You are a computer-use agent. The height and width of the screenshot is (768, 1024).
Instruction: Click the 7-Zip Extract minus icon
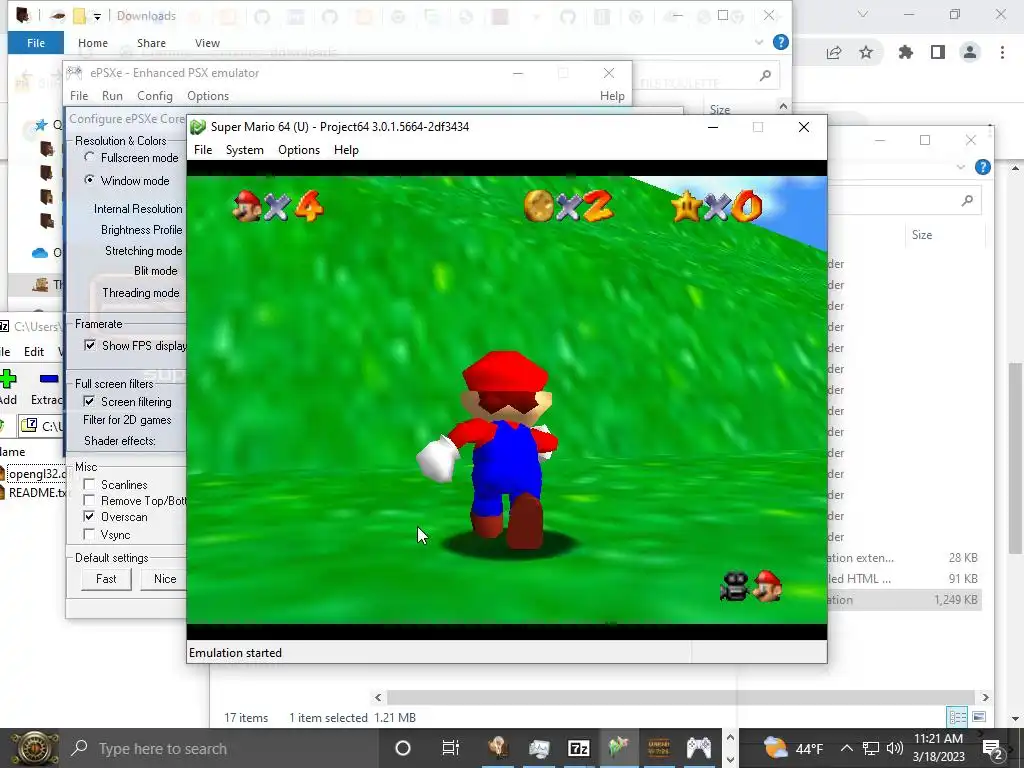(x=49, y=379)
